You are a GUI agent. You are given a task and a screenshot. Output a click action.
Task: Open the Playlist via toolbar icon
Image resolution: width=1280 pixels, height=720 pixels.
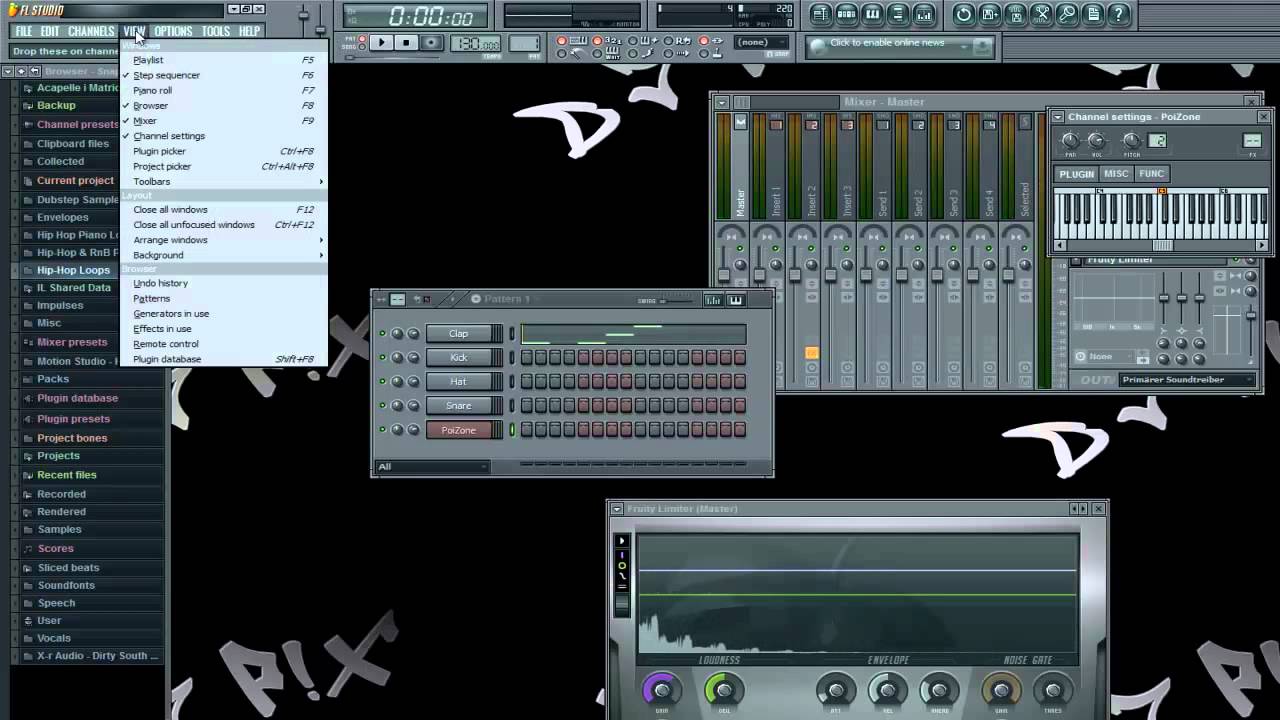[820, 14]
